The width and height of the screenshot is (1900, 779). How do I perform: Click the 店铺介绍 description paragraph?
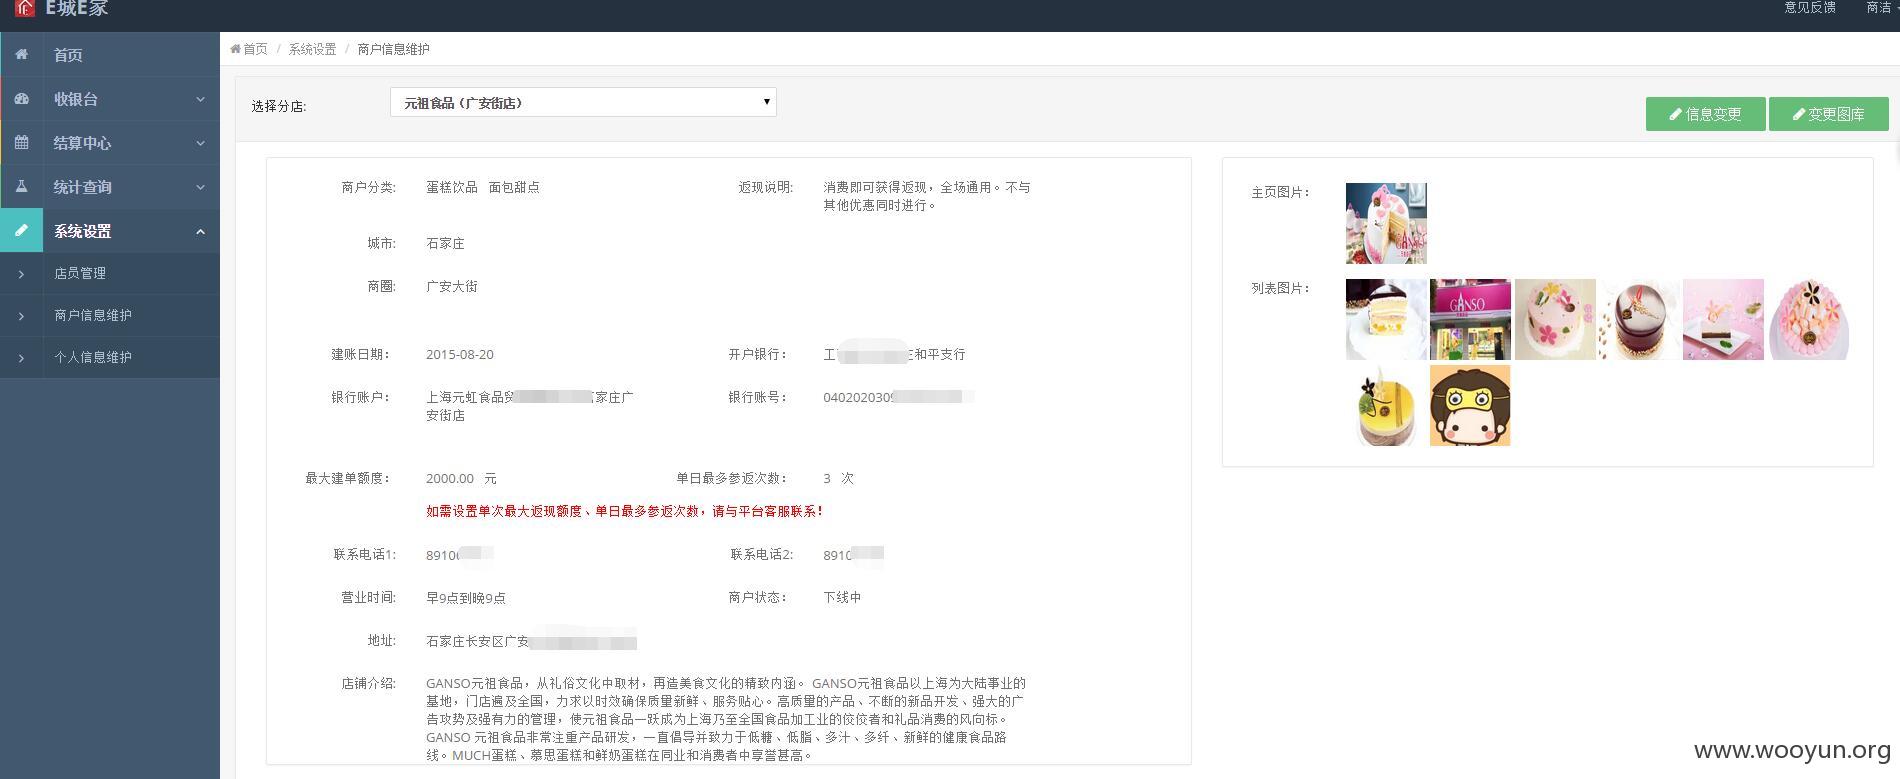pyautogui.click(x=726, y=719)
